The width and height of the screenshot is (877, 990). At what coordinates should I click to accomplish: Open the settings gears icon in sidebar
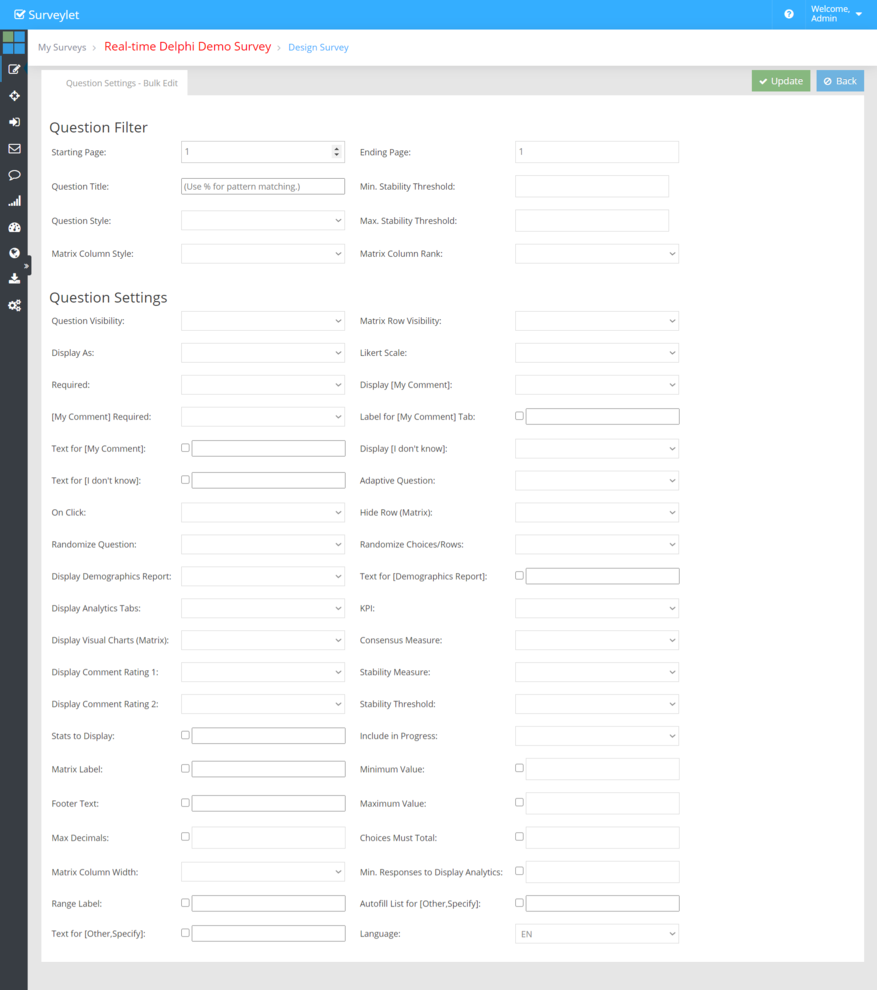(14, 305)
